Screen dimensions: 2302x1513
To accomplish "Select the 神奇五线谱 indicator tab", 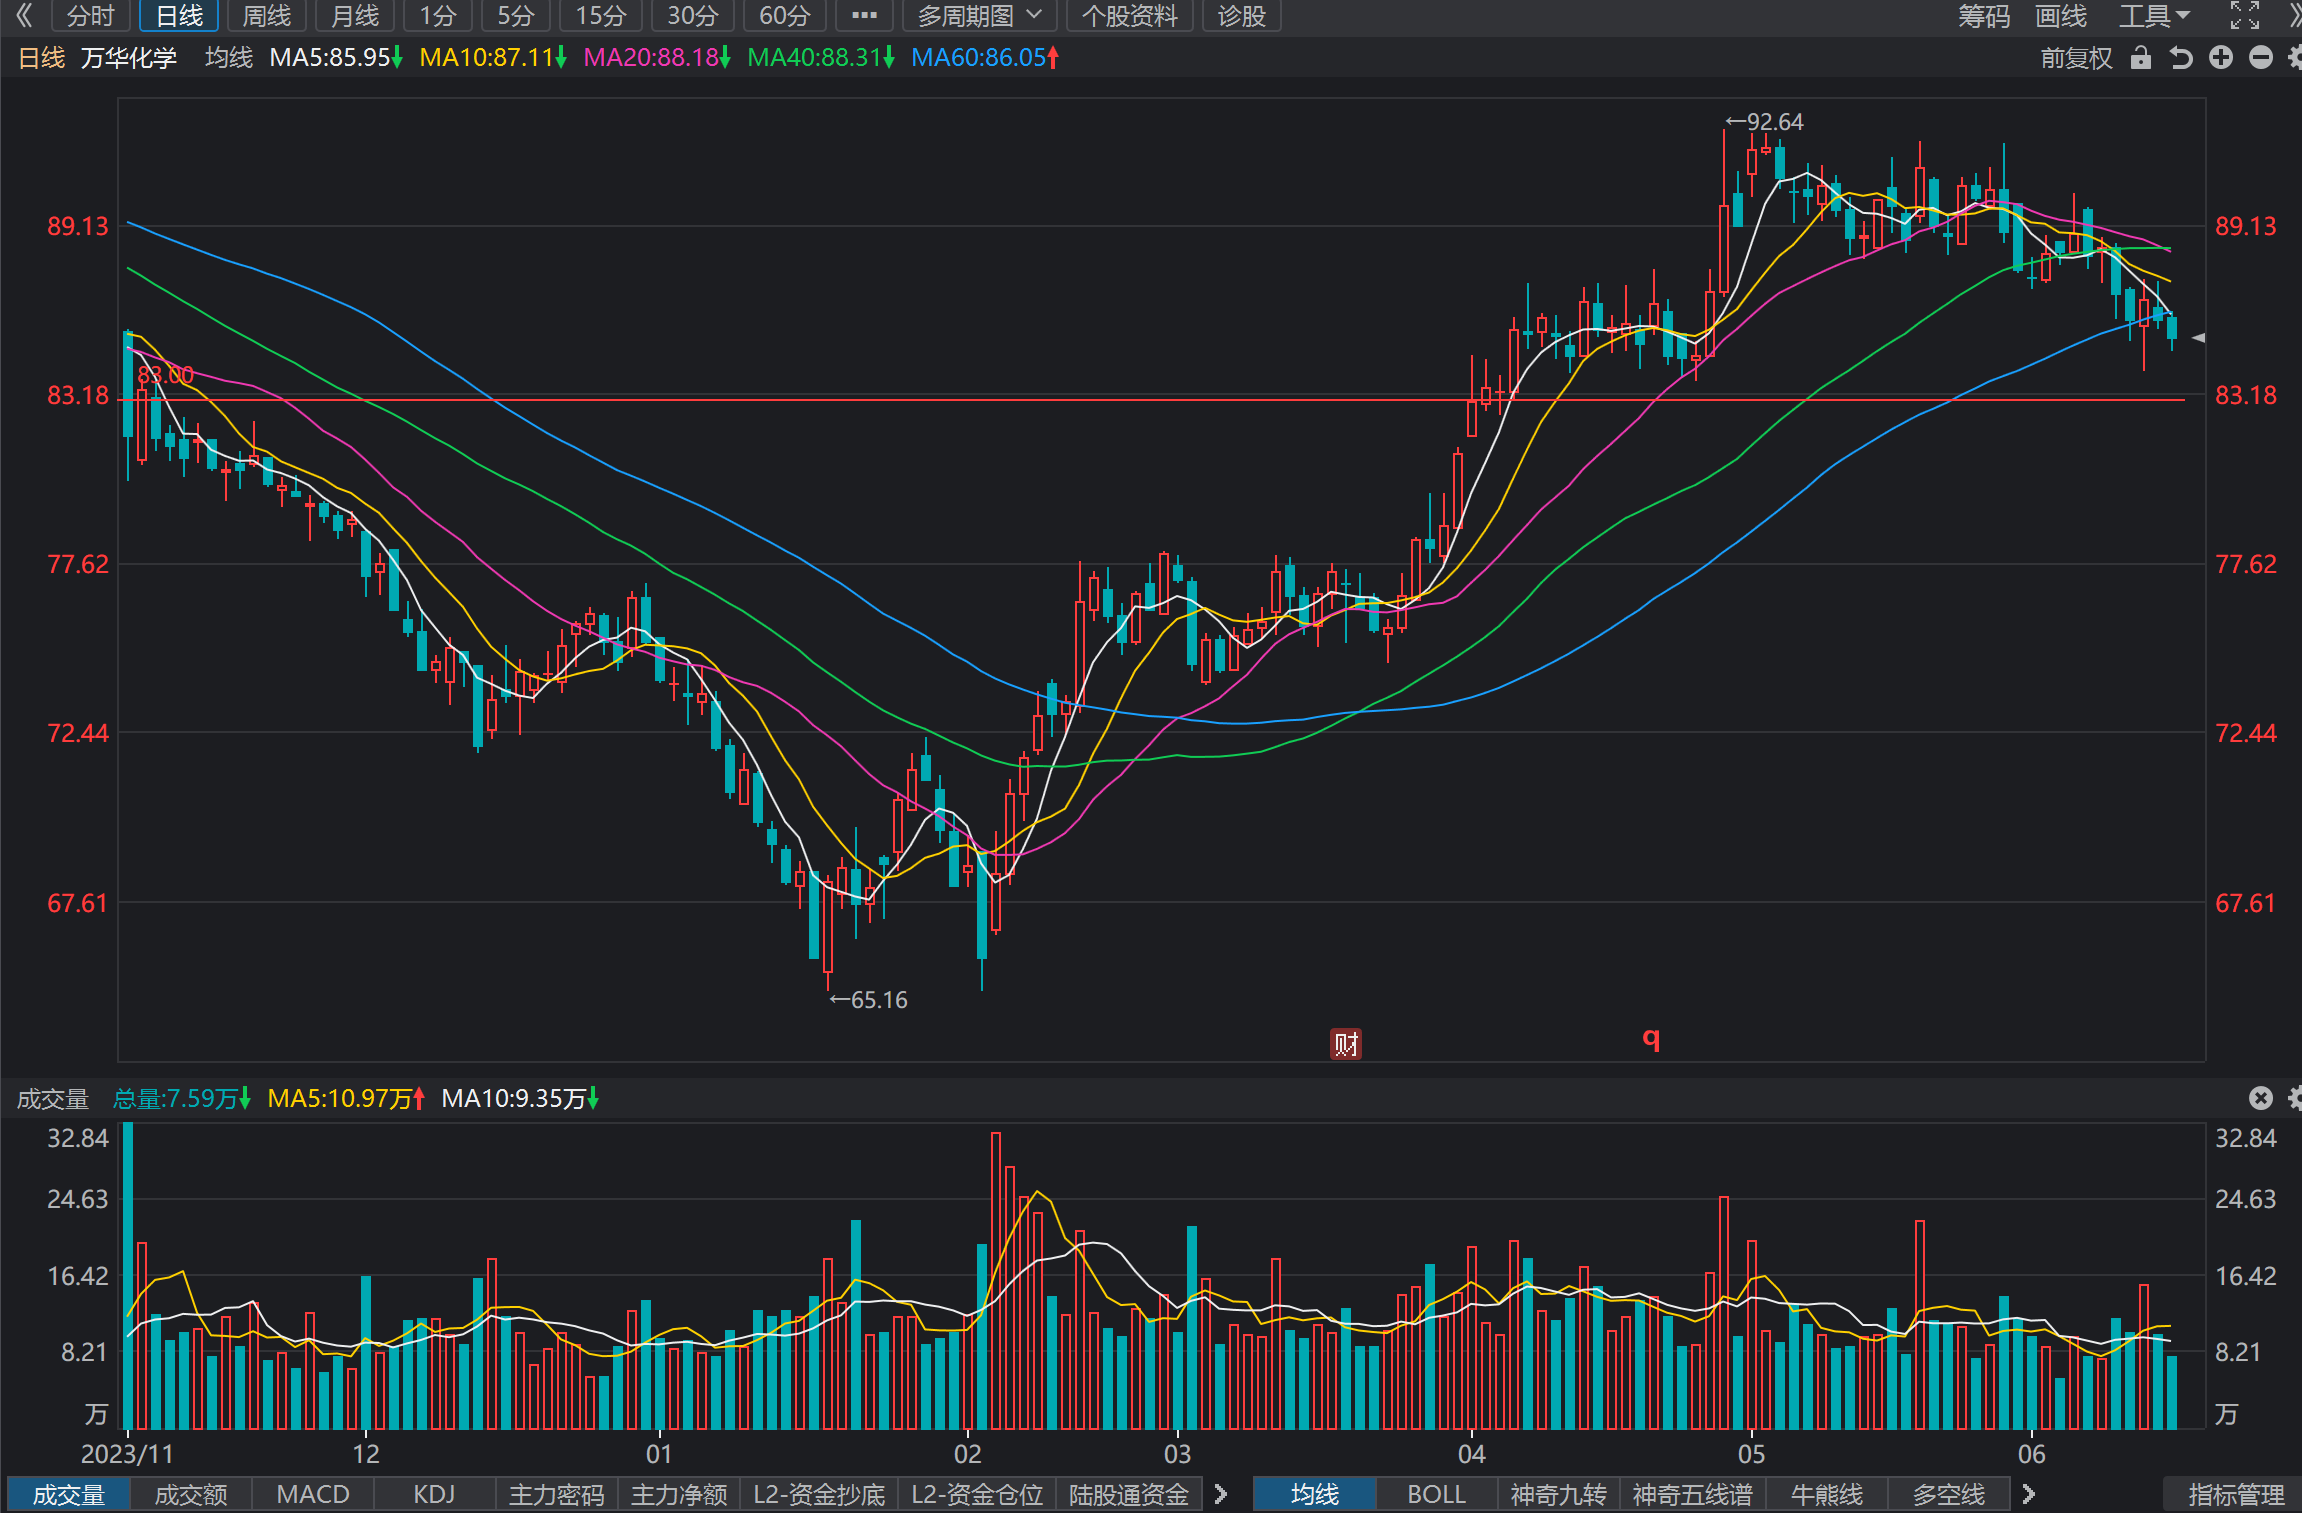I will (1692, 1495).
